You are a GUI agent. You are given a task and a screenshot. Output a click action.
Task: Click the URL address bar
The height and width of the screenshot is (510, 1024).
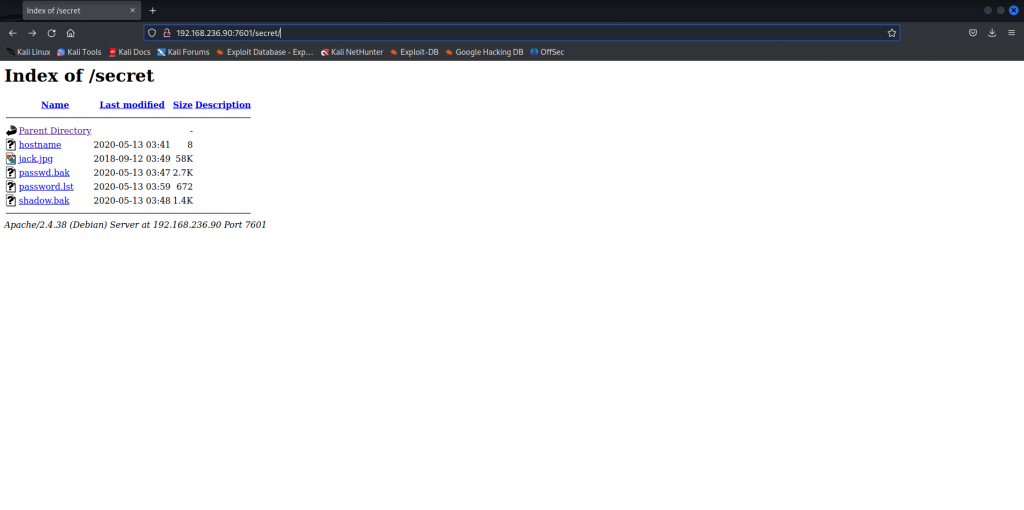(522, 33)
